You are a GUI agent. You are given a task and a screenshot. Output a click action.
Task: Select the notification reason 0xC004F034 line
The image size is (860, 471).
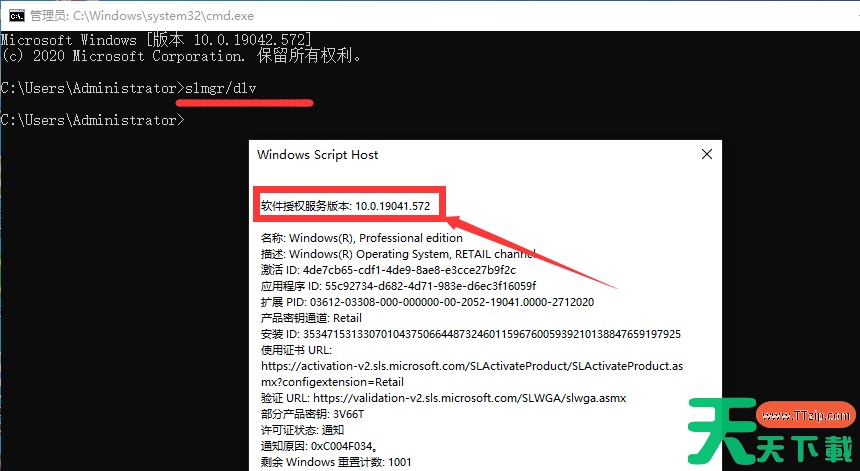click(x=318, y=446)
